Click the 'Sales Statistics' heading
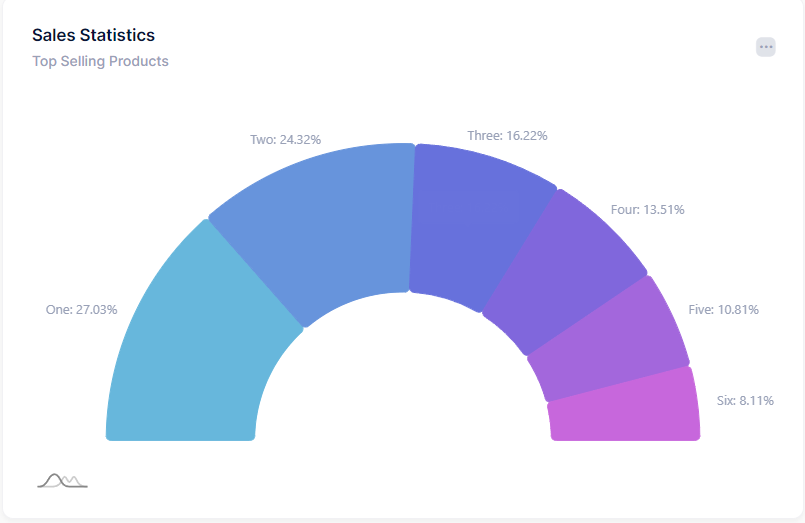Viewport: 805px width, 523px height. coord(93,35)
